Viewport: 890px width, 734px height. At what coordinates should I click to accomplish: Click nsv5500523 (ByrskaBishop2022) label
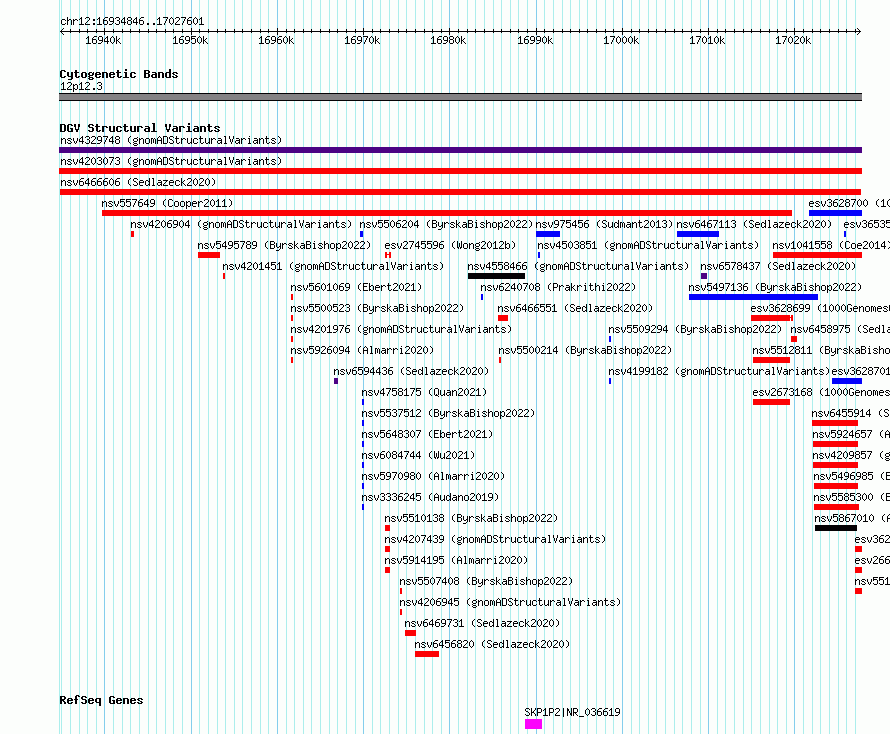coord(377,308)
